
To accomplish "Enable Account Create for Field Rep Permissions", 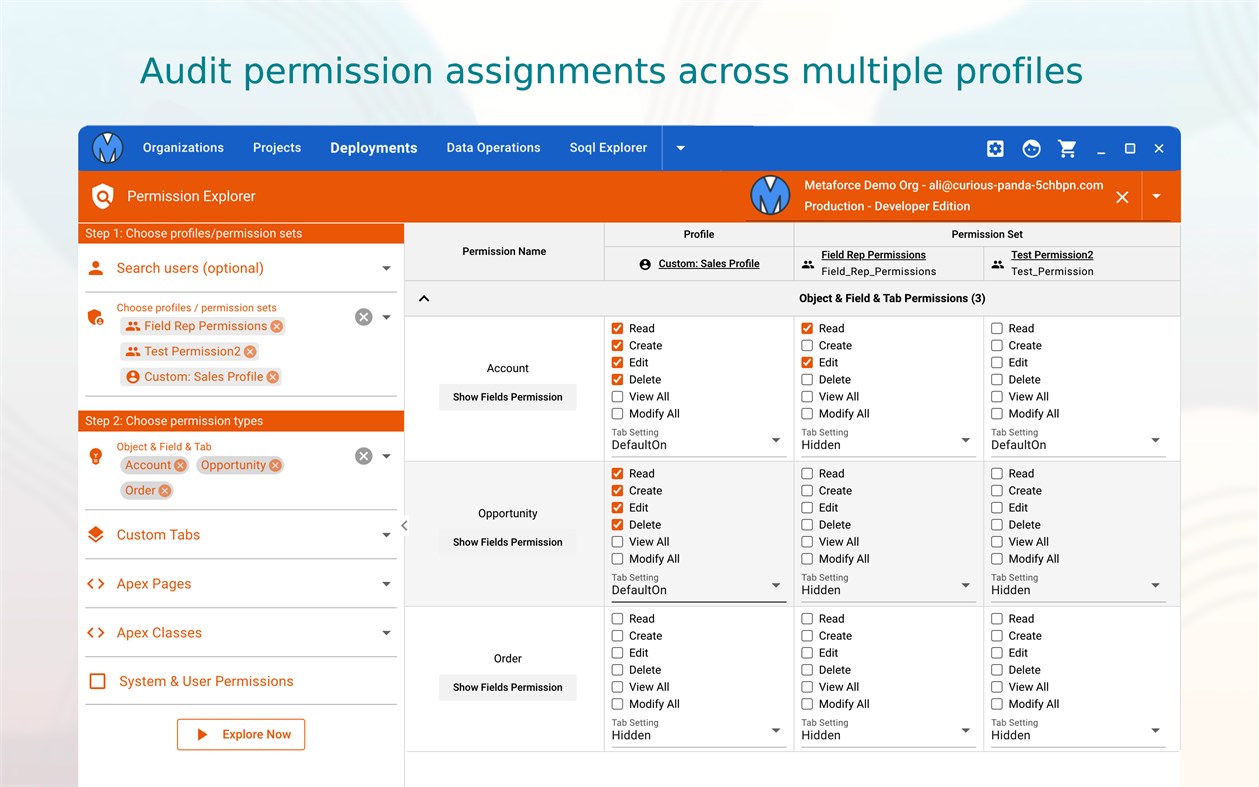I will (807, 345).
